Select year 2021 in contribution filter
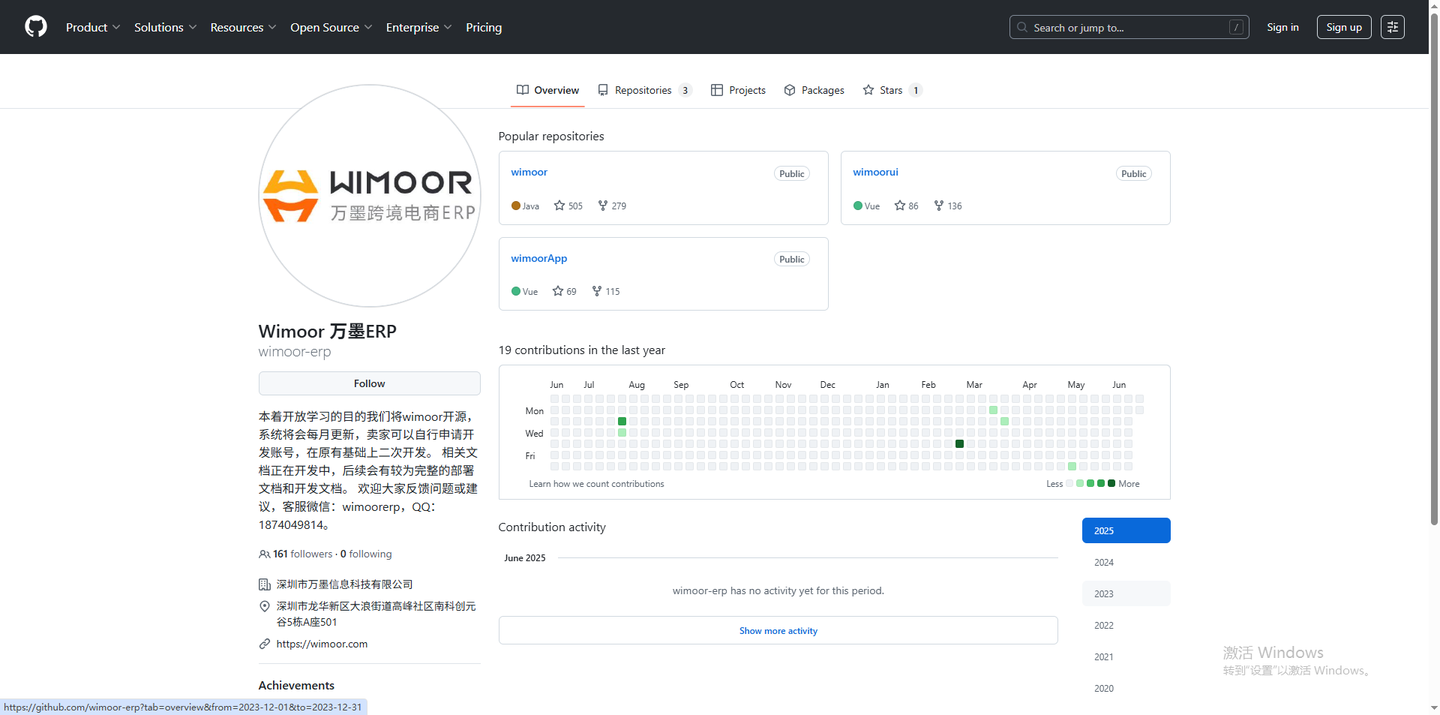 pos(1126,657)
